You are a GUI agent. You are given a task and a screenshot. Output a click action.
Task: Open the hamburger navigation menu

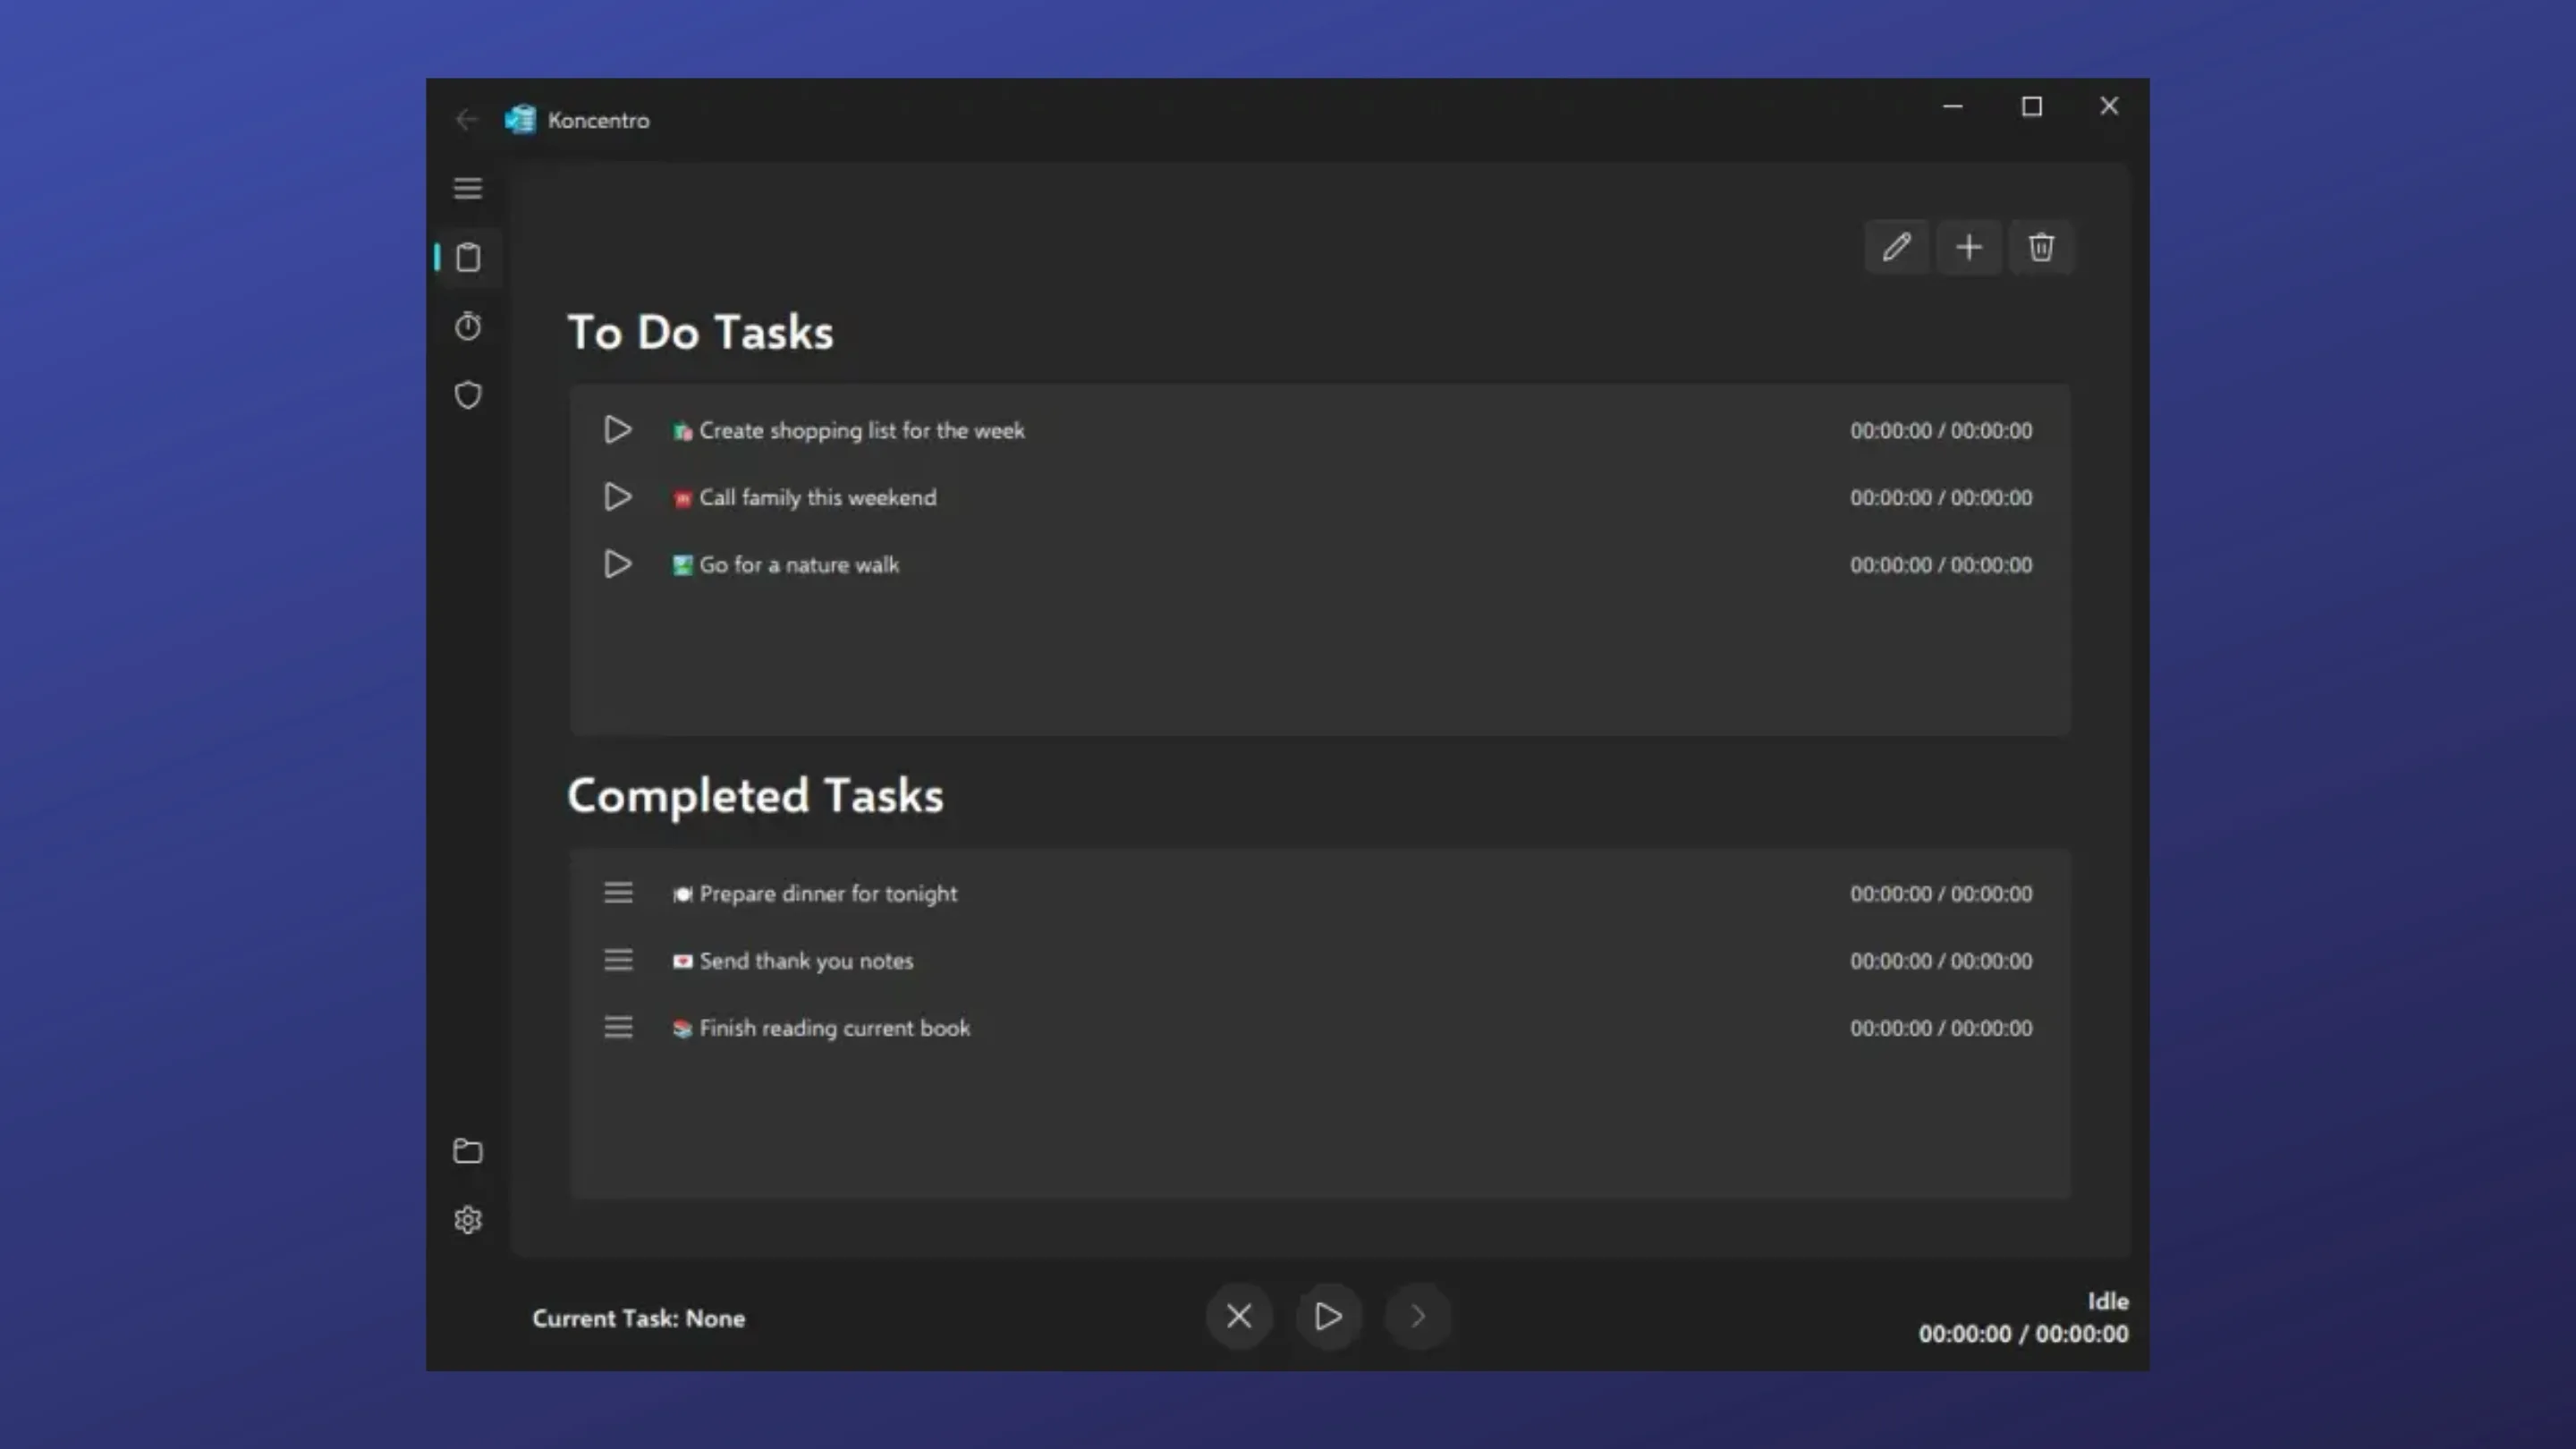[x=467, y=188]
